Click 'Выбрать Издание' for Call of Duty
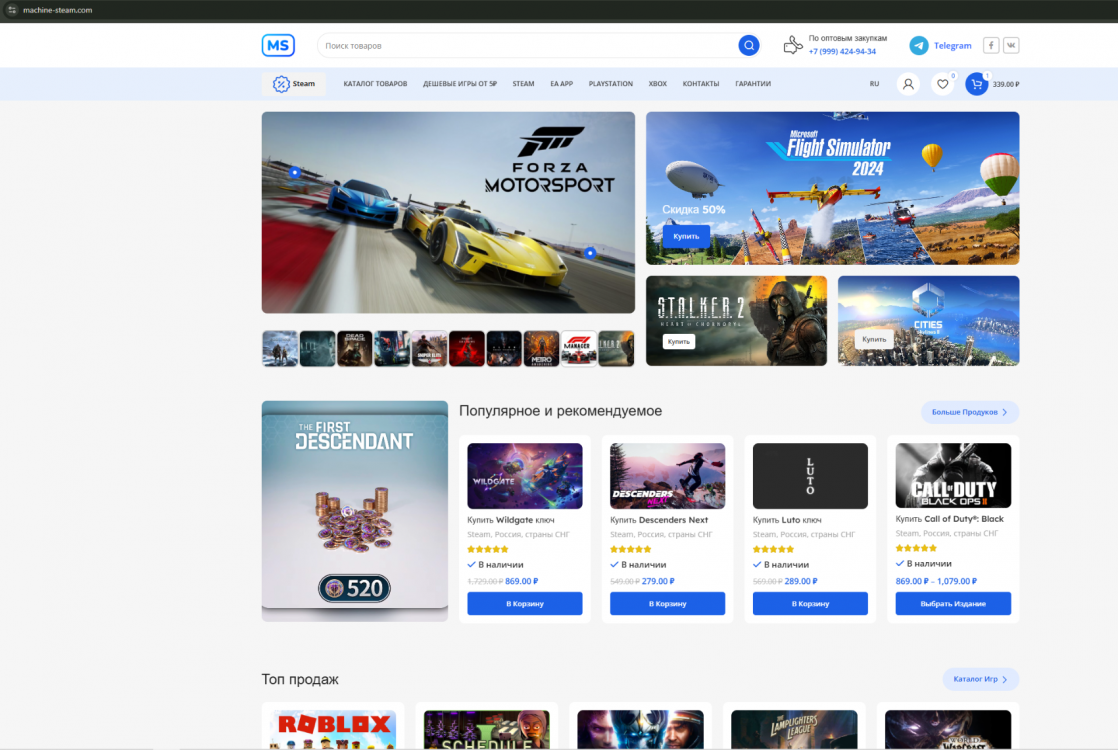 tap(952, 604)
